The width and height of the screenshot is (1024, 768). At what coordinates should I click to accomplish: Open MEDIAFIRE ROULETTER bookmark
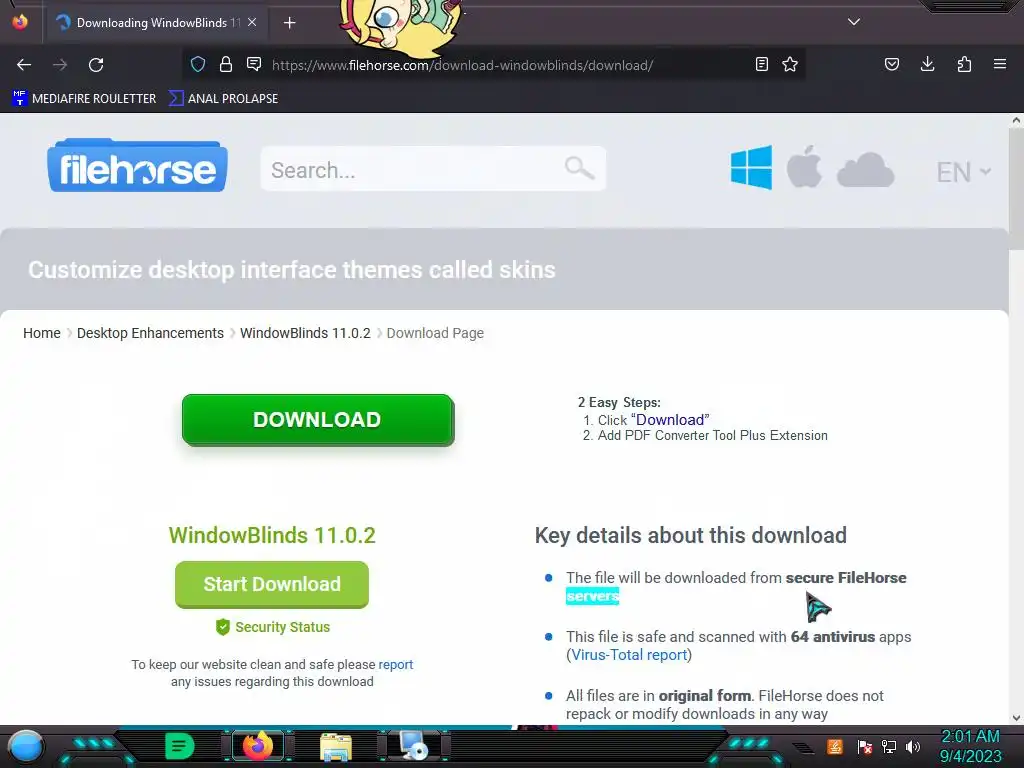[x=84, y=99]
